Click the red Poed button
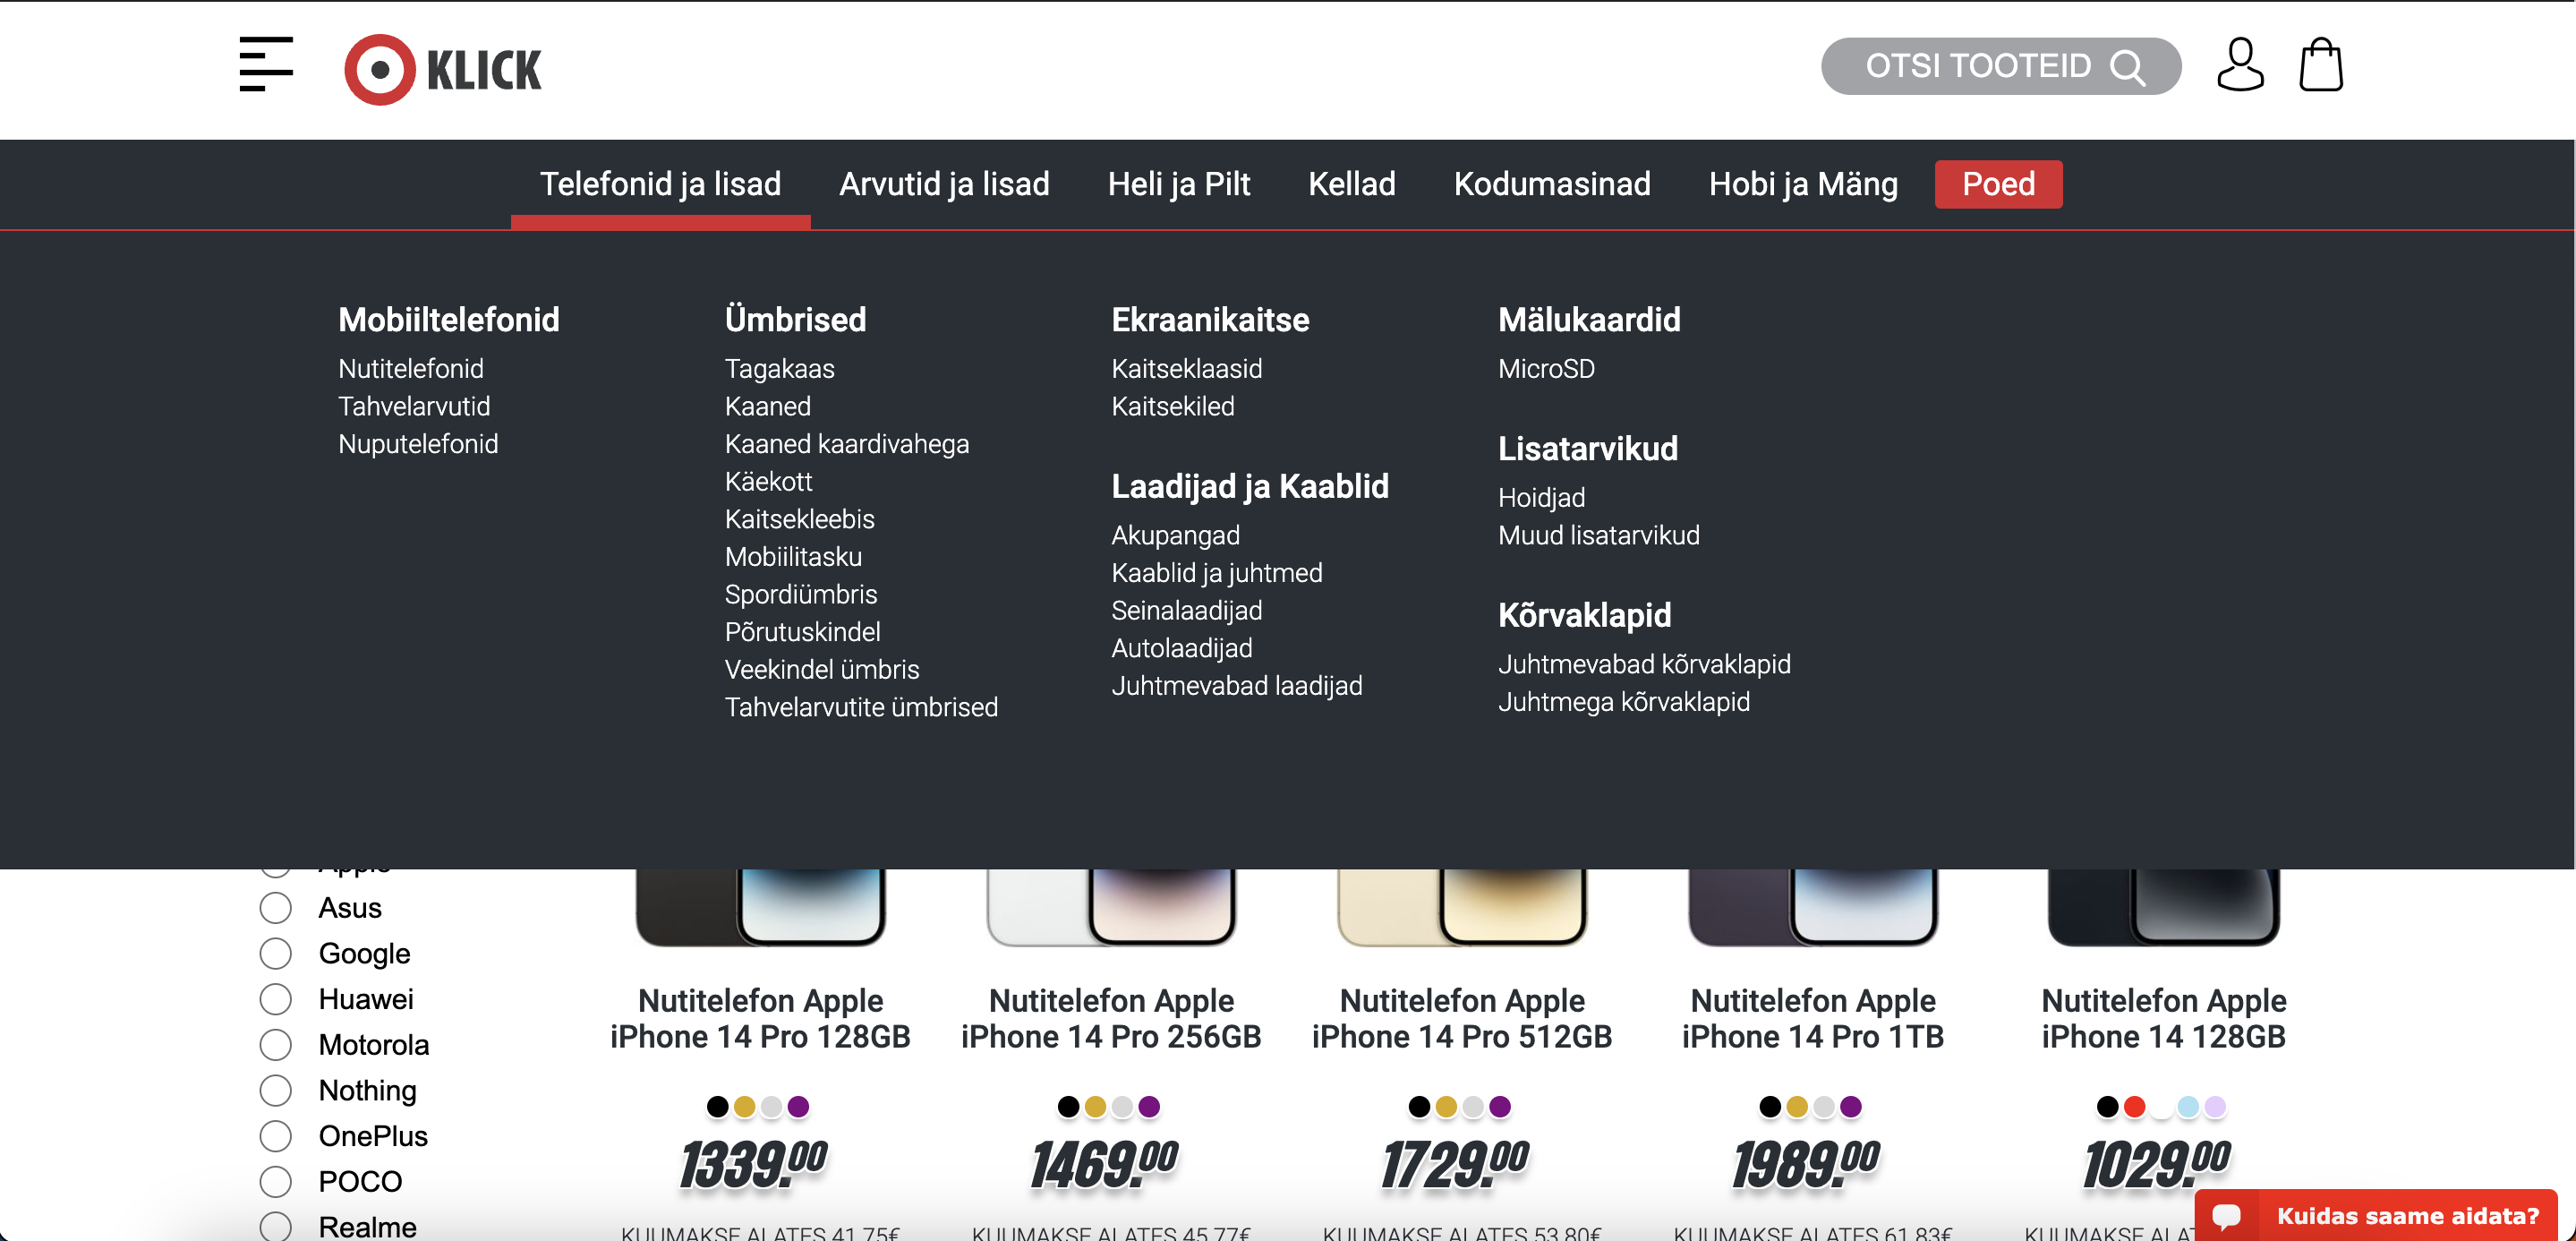The width and height of the screenshot is (2576, 1241). point(1998,184)
